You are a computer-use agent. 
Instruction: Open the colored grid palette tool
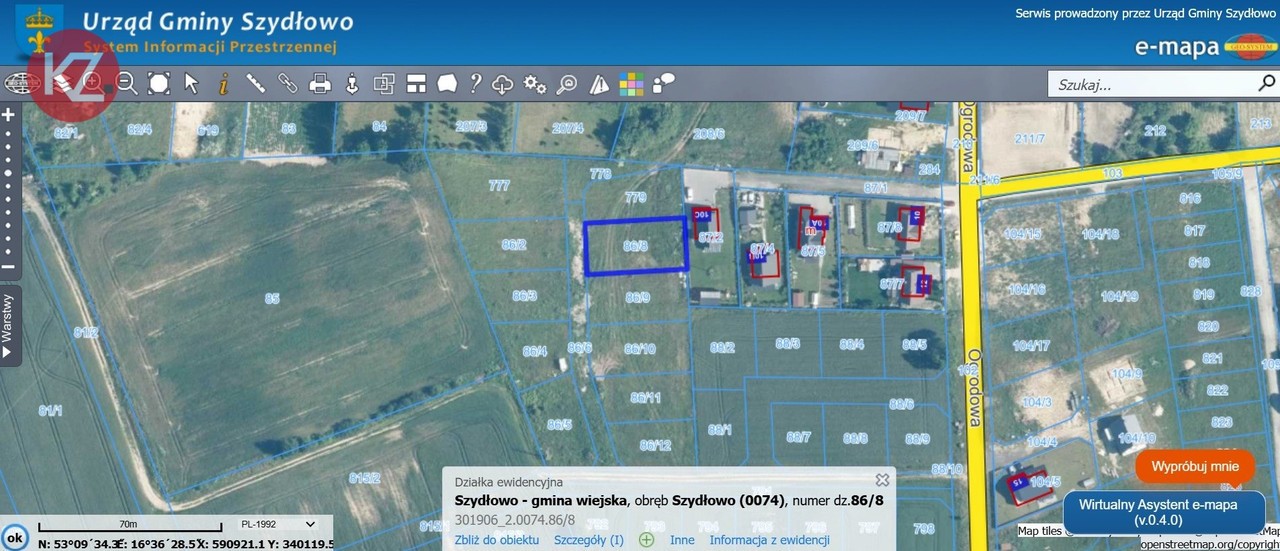tap(631, 84)
